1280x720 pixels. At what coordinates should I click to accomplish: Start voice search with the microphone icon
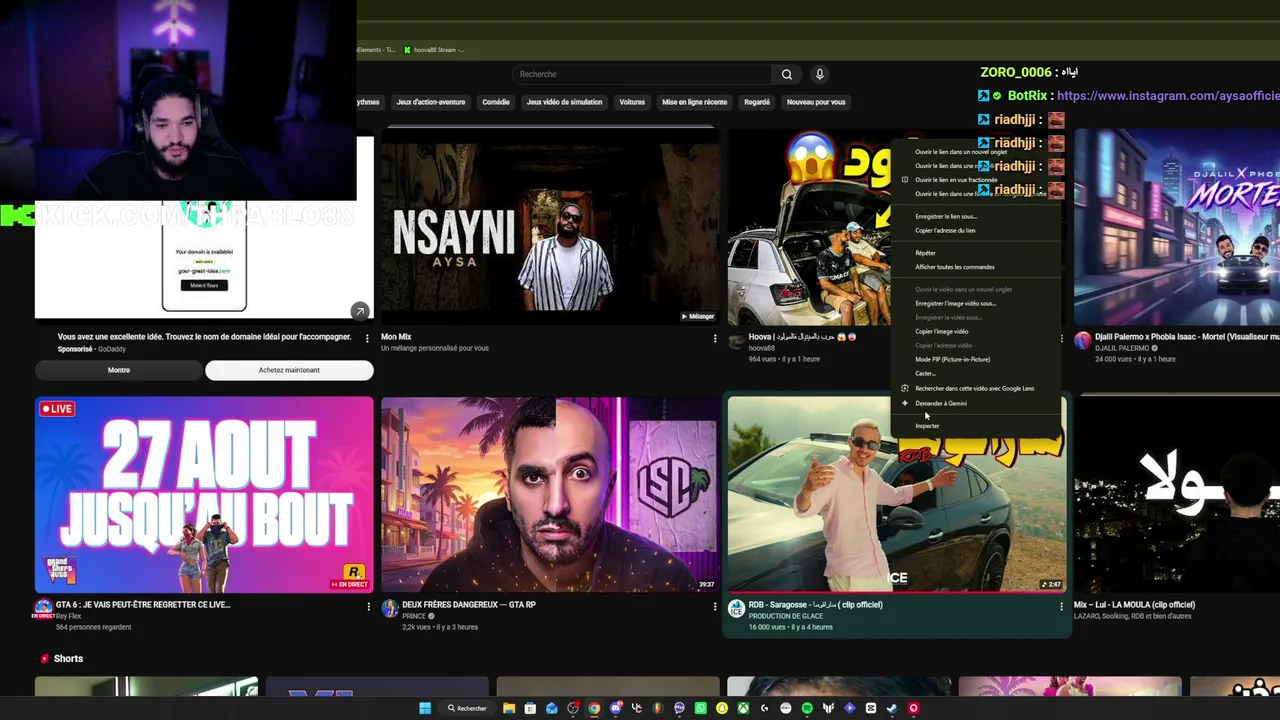819,74
